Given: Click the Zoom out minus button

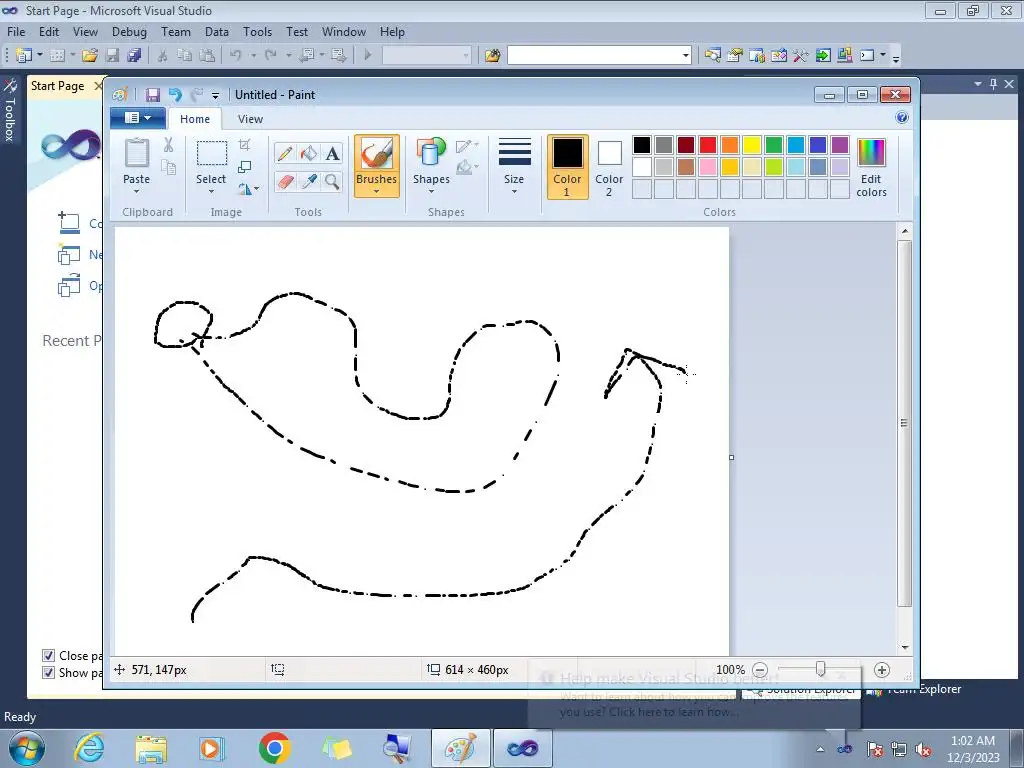Looking at the screenshot, I should (x=760, y=670).
